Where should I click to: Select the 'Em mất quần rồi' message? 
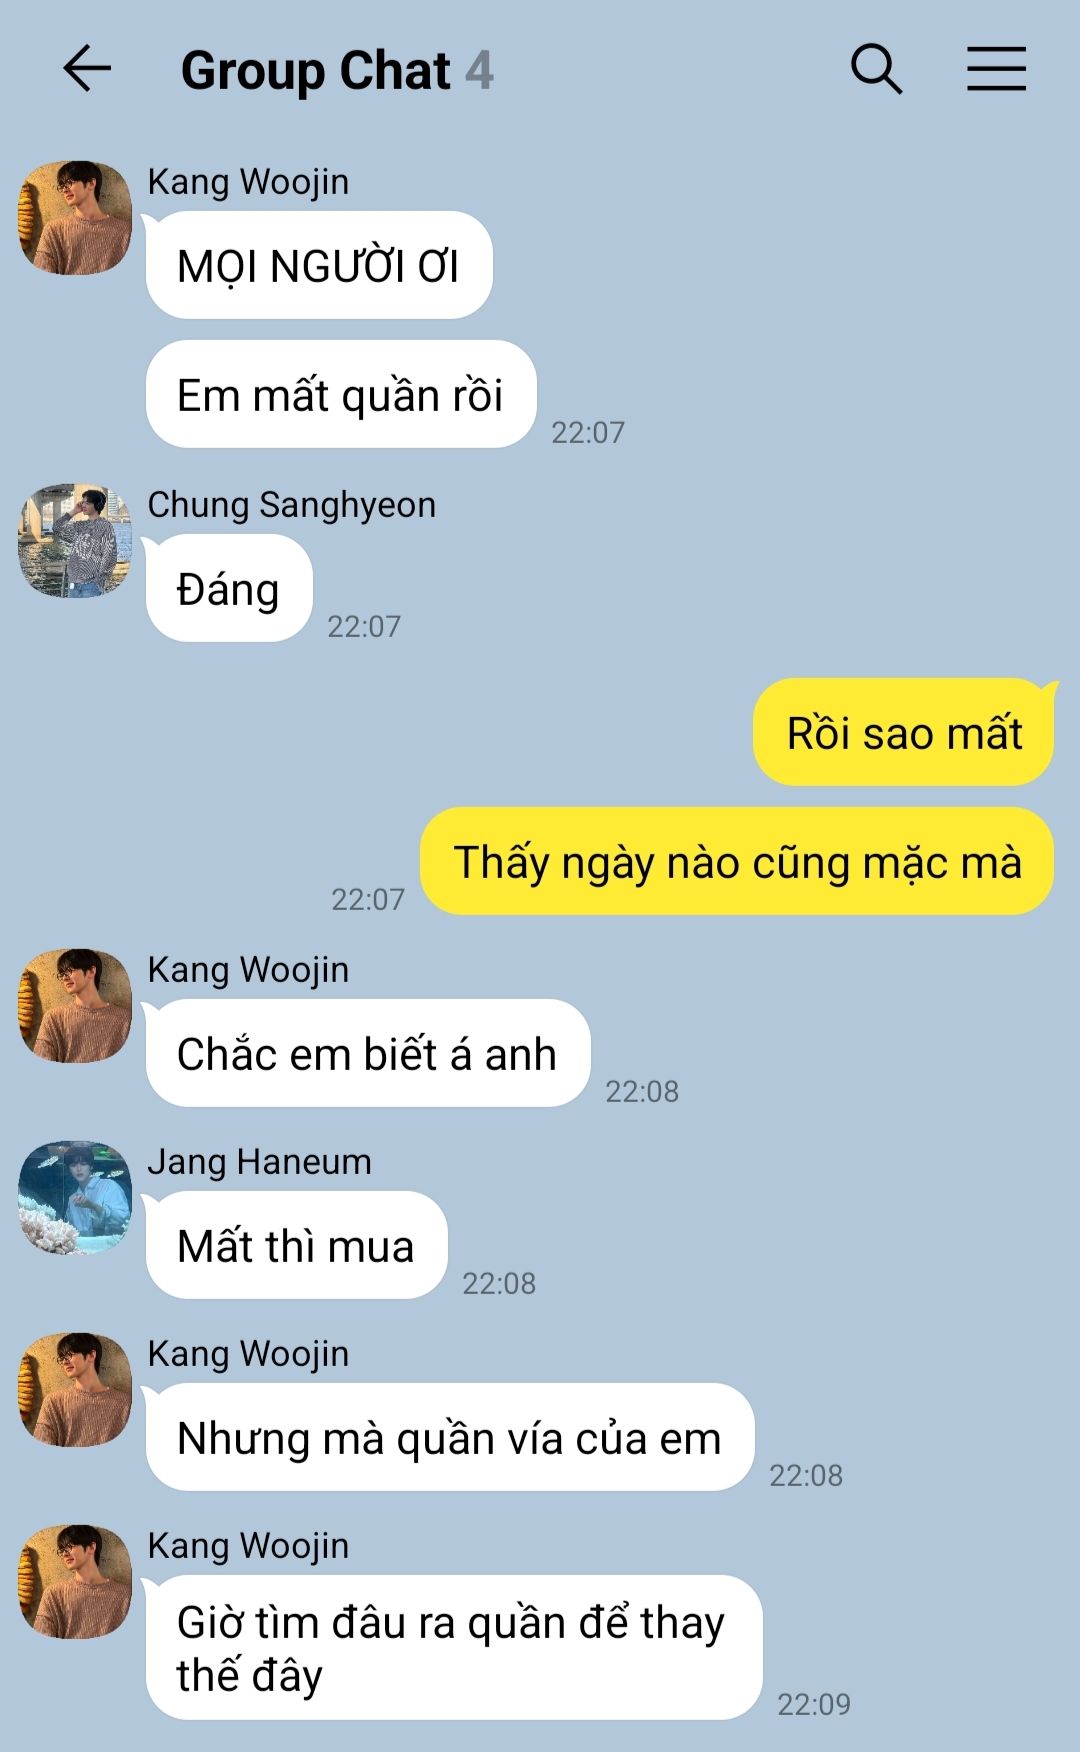pos(341,394)
